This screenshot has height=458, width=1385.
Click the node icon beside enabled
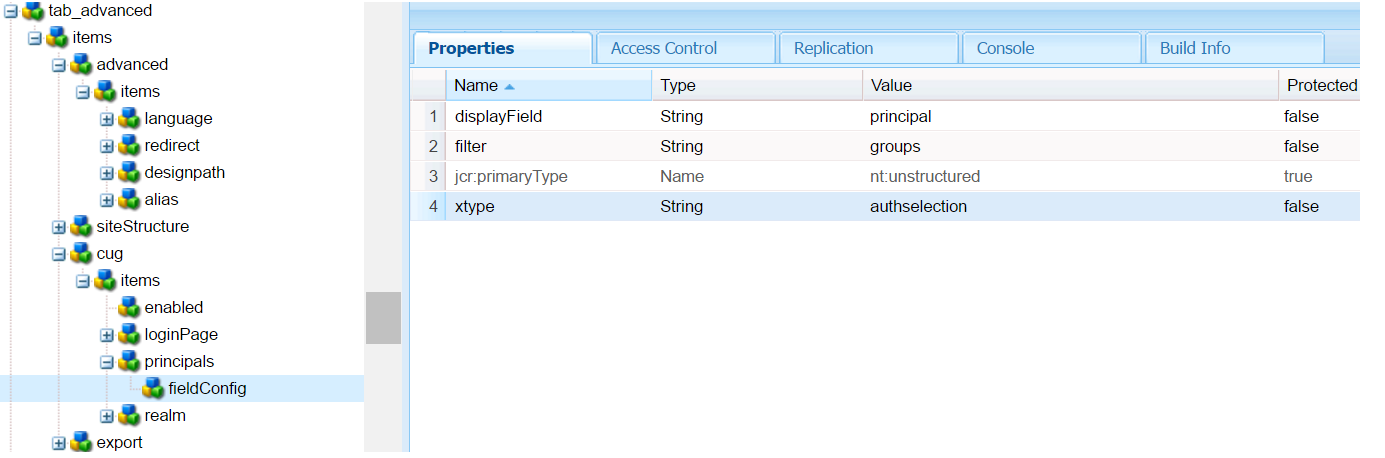point(129,307)
